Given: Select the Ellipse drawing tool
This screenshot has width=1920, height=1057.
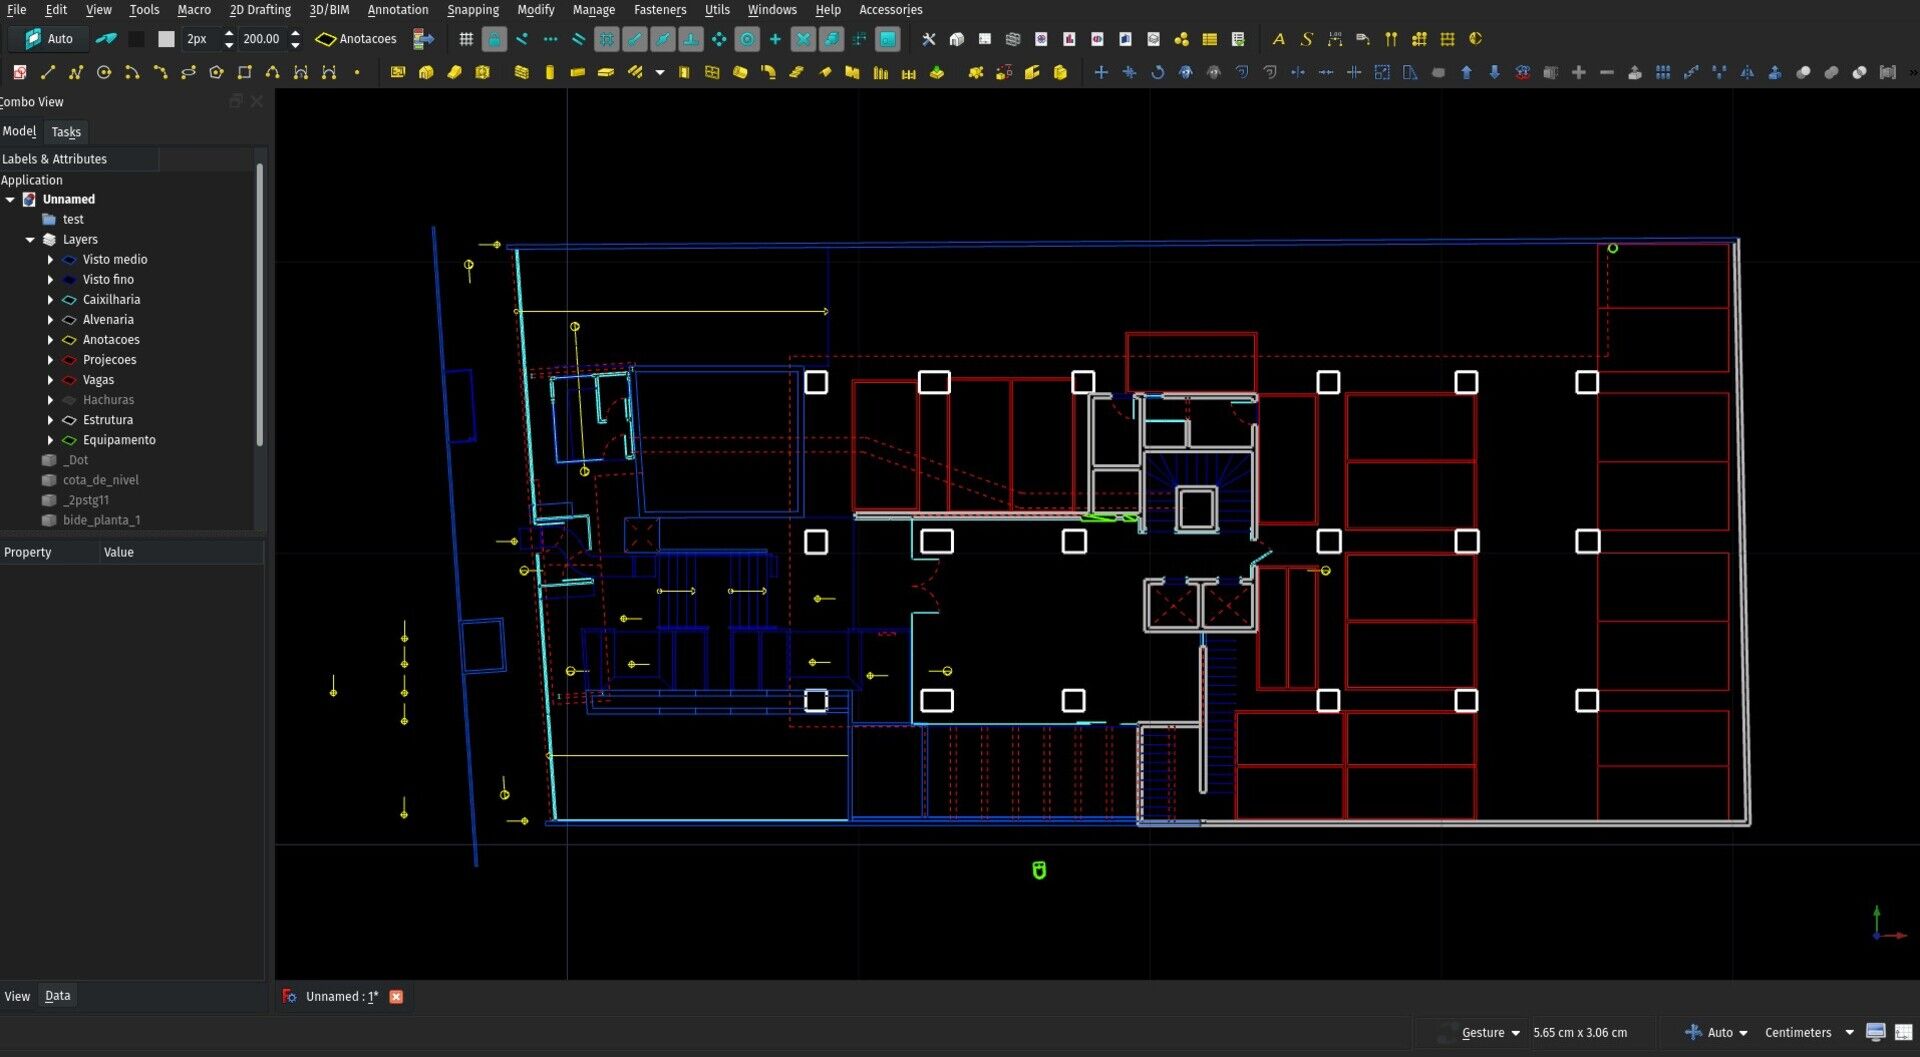Looking at the screenshot, I should coord(188,72).
